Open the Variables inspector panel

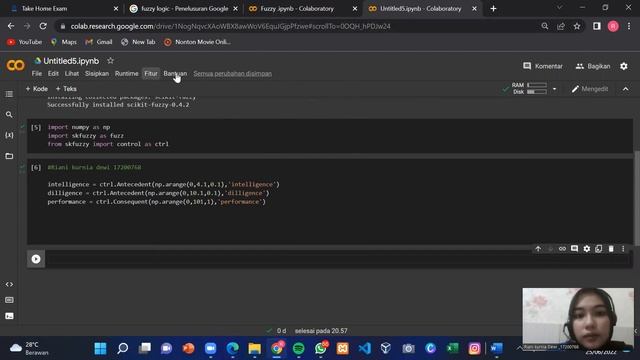tap(9, 135)
